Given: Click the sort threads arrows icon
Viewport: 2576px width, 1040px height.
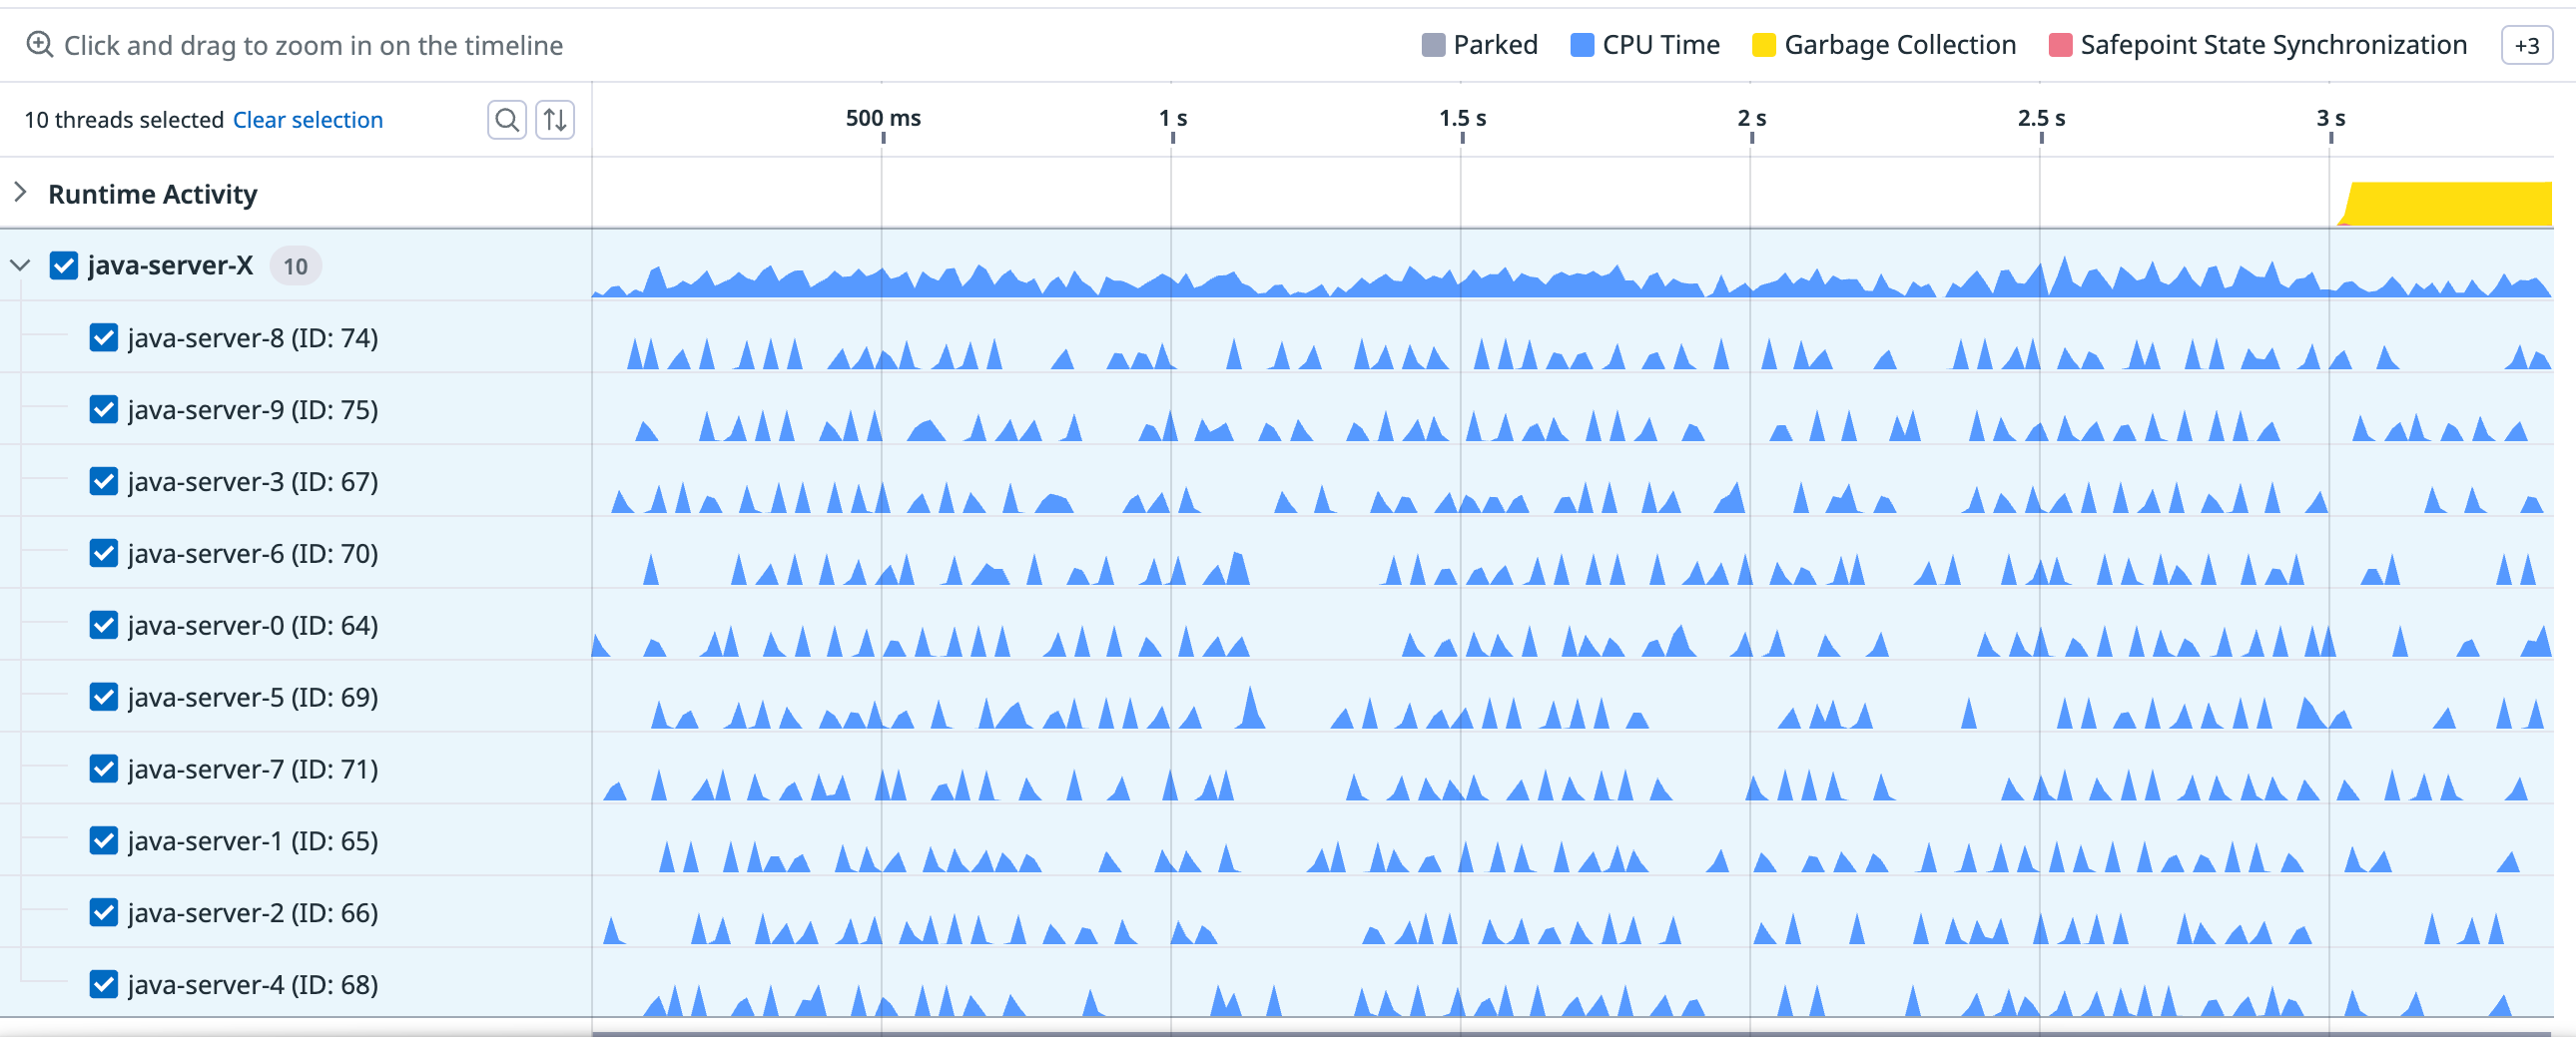Looking at the screenshot, I should tap(555, 120).
